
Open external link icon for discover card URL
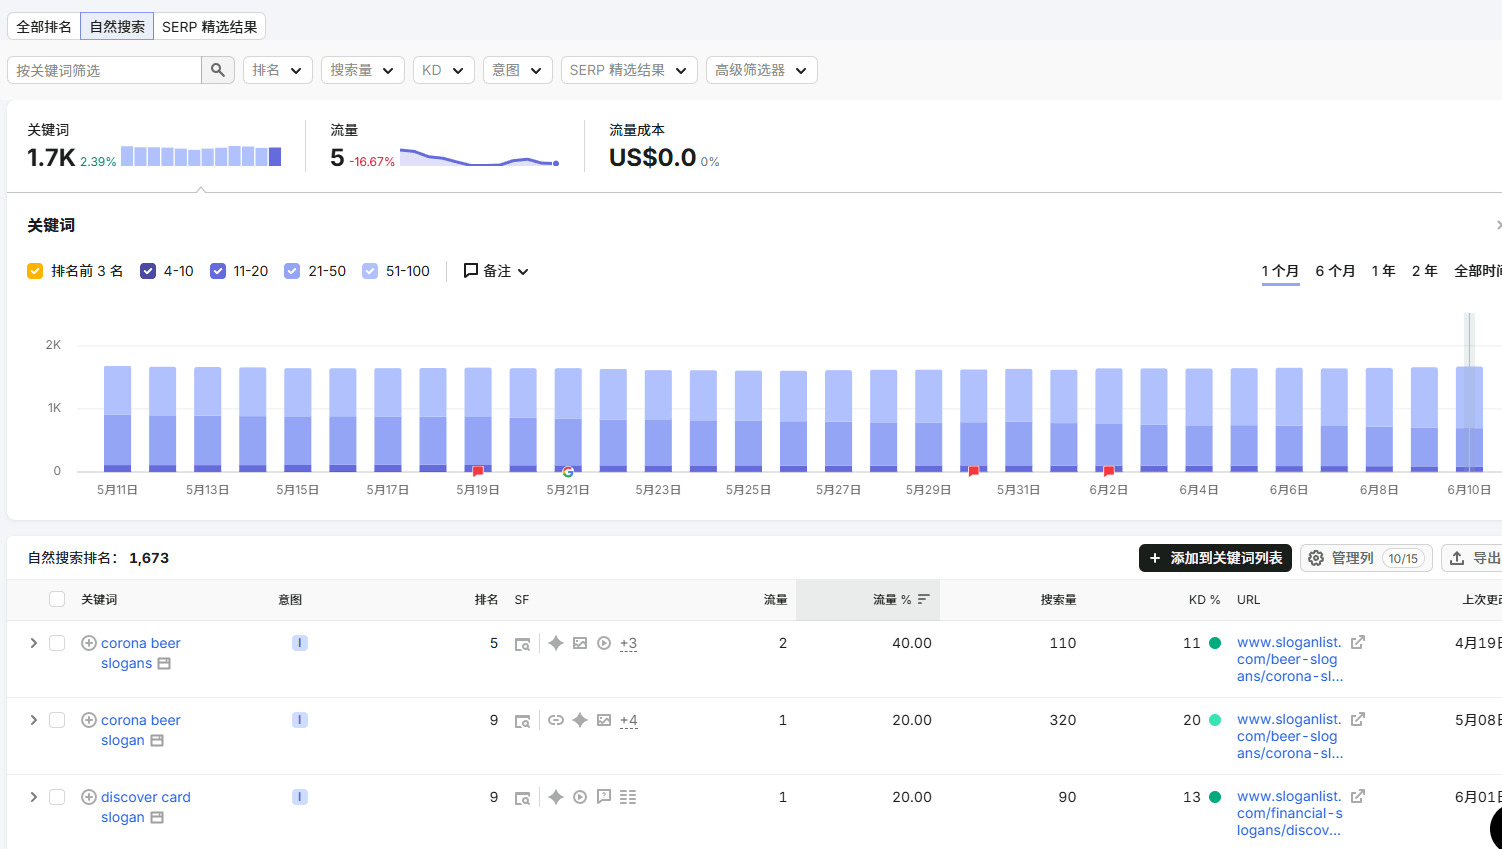(1358, 796)
